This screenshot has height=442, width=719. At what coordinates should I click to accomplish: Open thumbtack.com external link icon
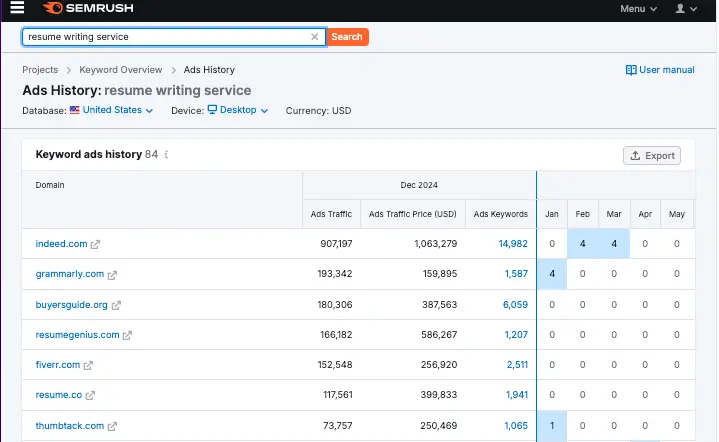point(112,426)
